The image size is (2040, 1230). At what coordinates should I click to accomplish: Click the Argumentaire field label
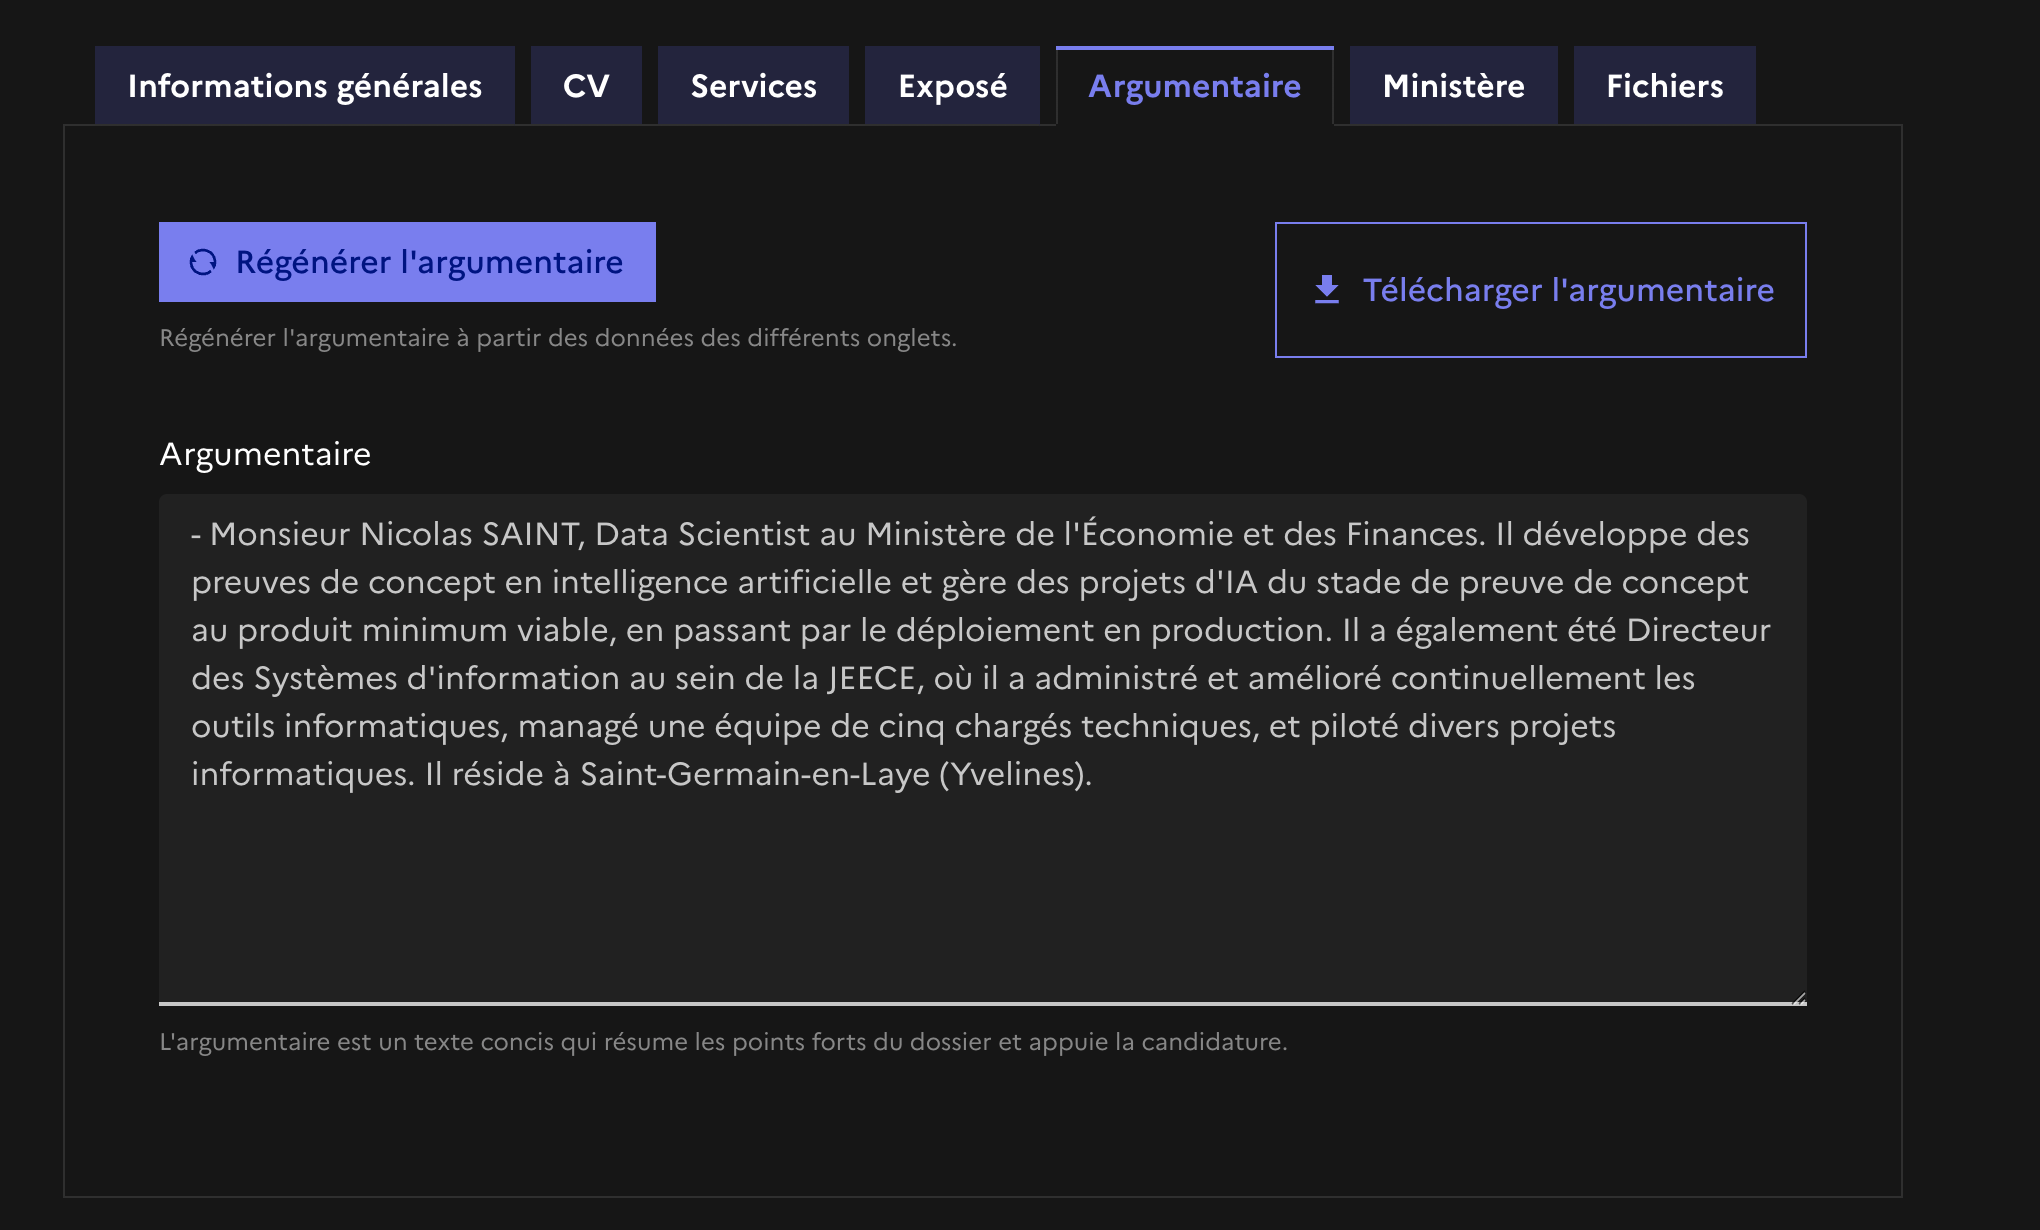tap(265, 454)
